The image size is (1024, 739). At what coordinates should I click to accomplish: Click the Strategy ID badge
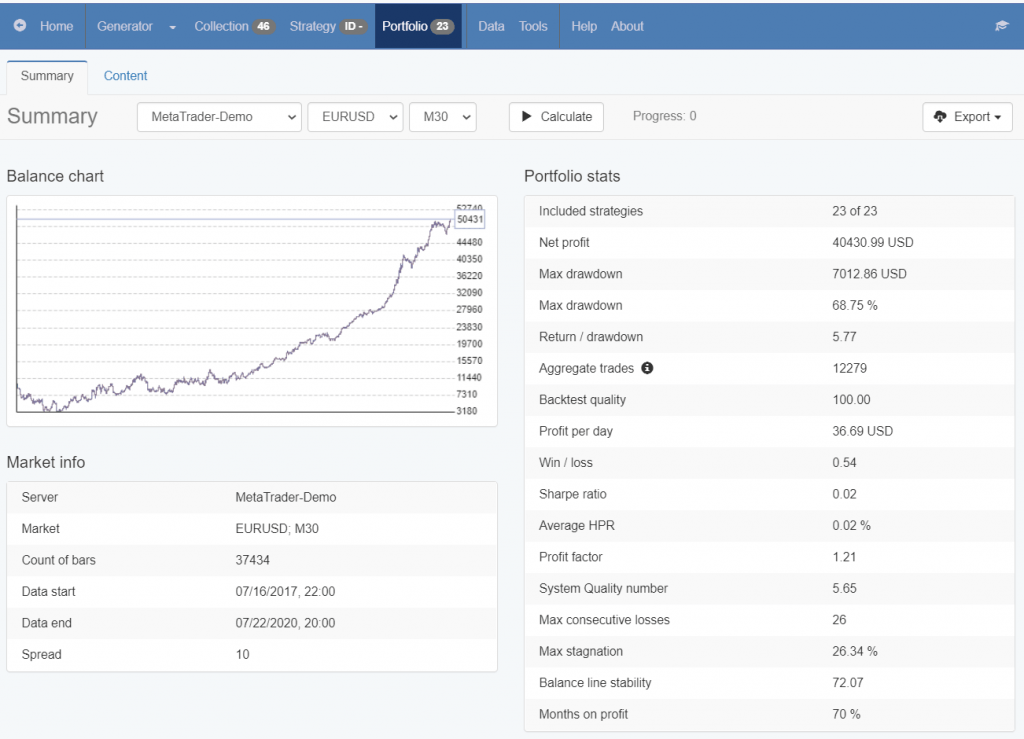(355, 26)
